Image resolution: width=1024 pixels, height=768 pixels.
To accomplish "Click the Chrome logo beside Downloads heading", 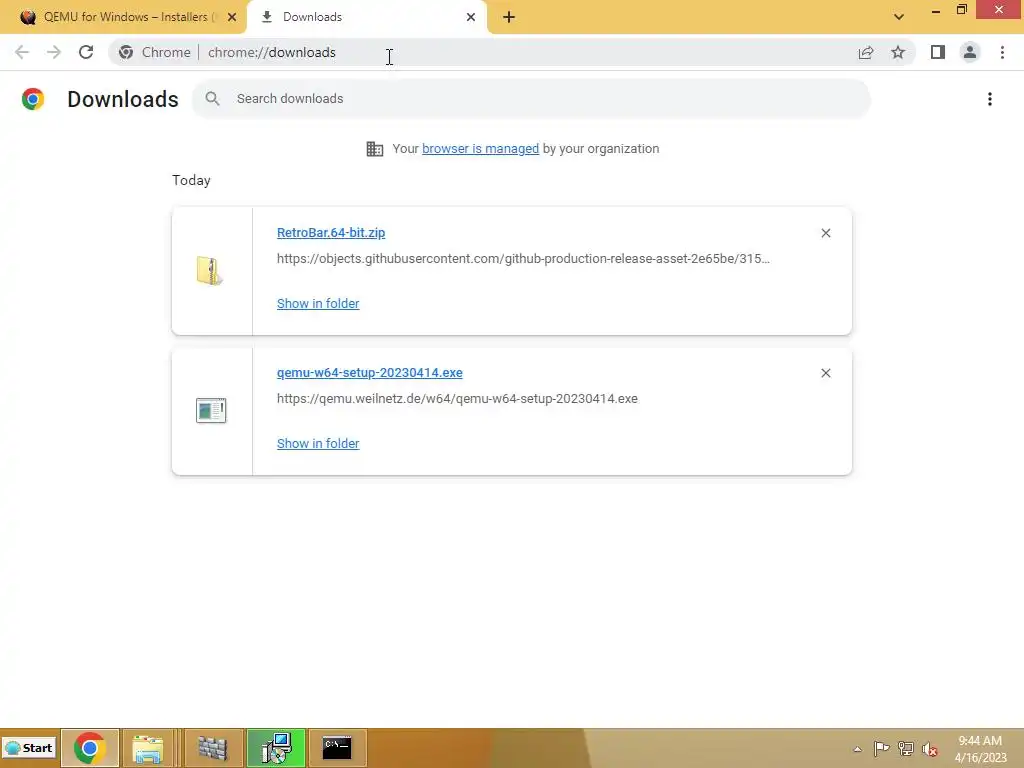I will coord(33,99).
